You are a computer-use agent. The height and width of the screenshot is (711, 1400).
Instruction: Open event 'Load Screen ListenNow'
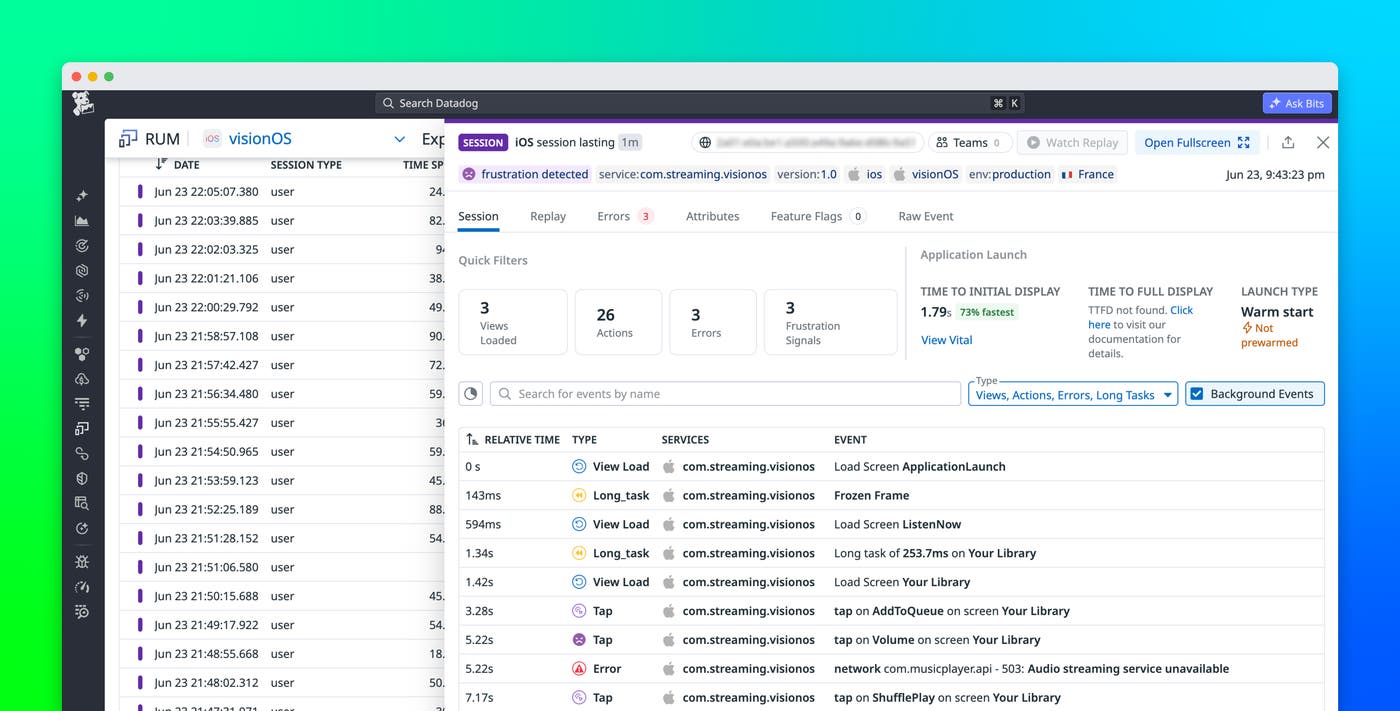[x=891, y=524]
